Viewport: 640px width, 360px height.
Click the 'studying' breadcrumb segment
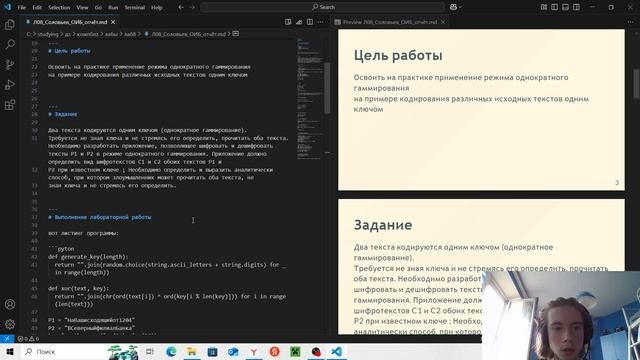coord(48,34)
